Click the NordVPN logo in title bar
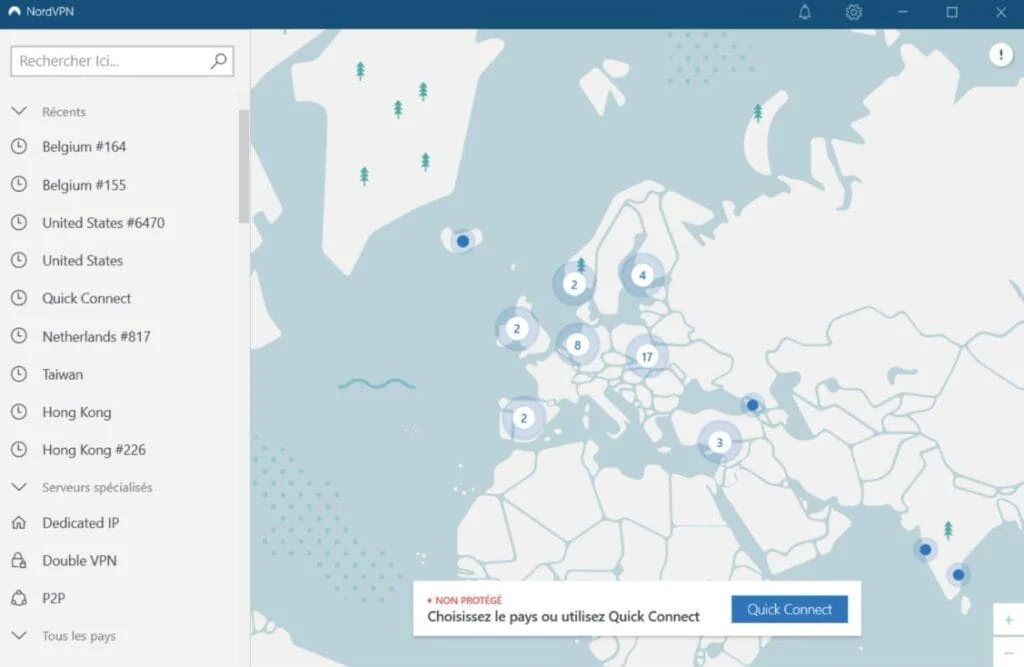 pyautogui.click(x=14, y=12)
